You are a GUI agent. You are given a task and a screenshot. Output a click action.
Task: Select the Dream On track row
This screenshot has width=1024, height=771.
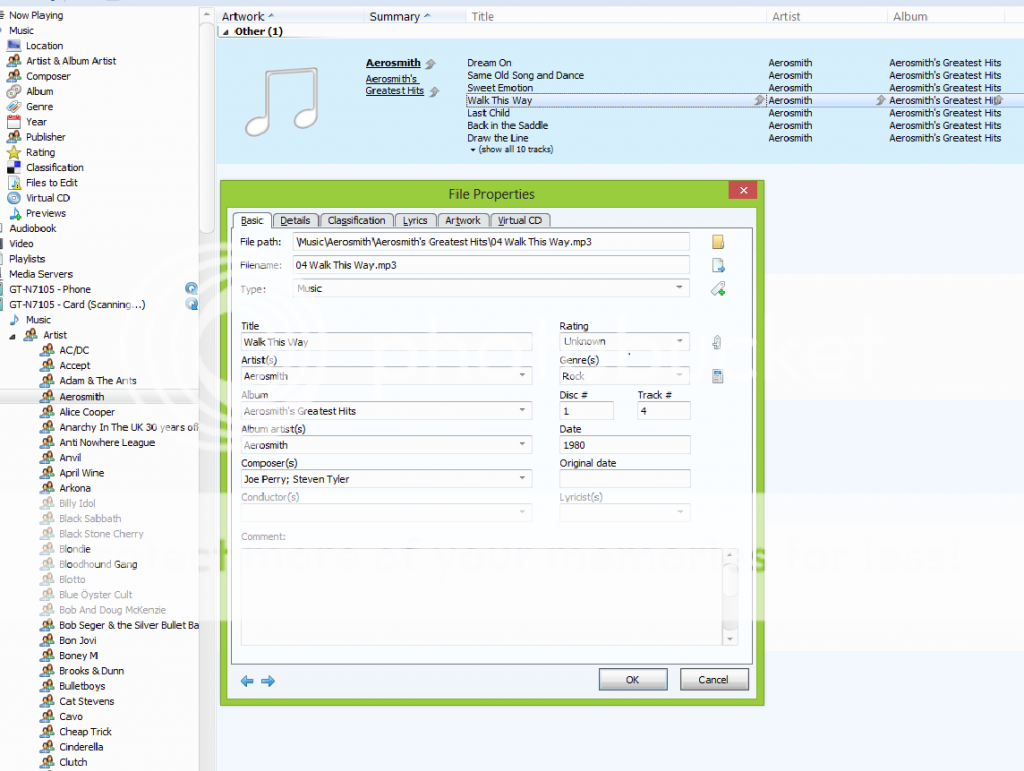click(x=489, y=63)
